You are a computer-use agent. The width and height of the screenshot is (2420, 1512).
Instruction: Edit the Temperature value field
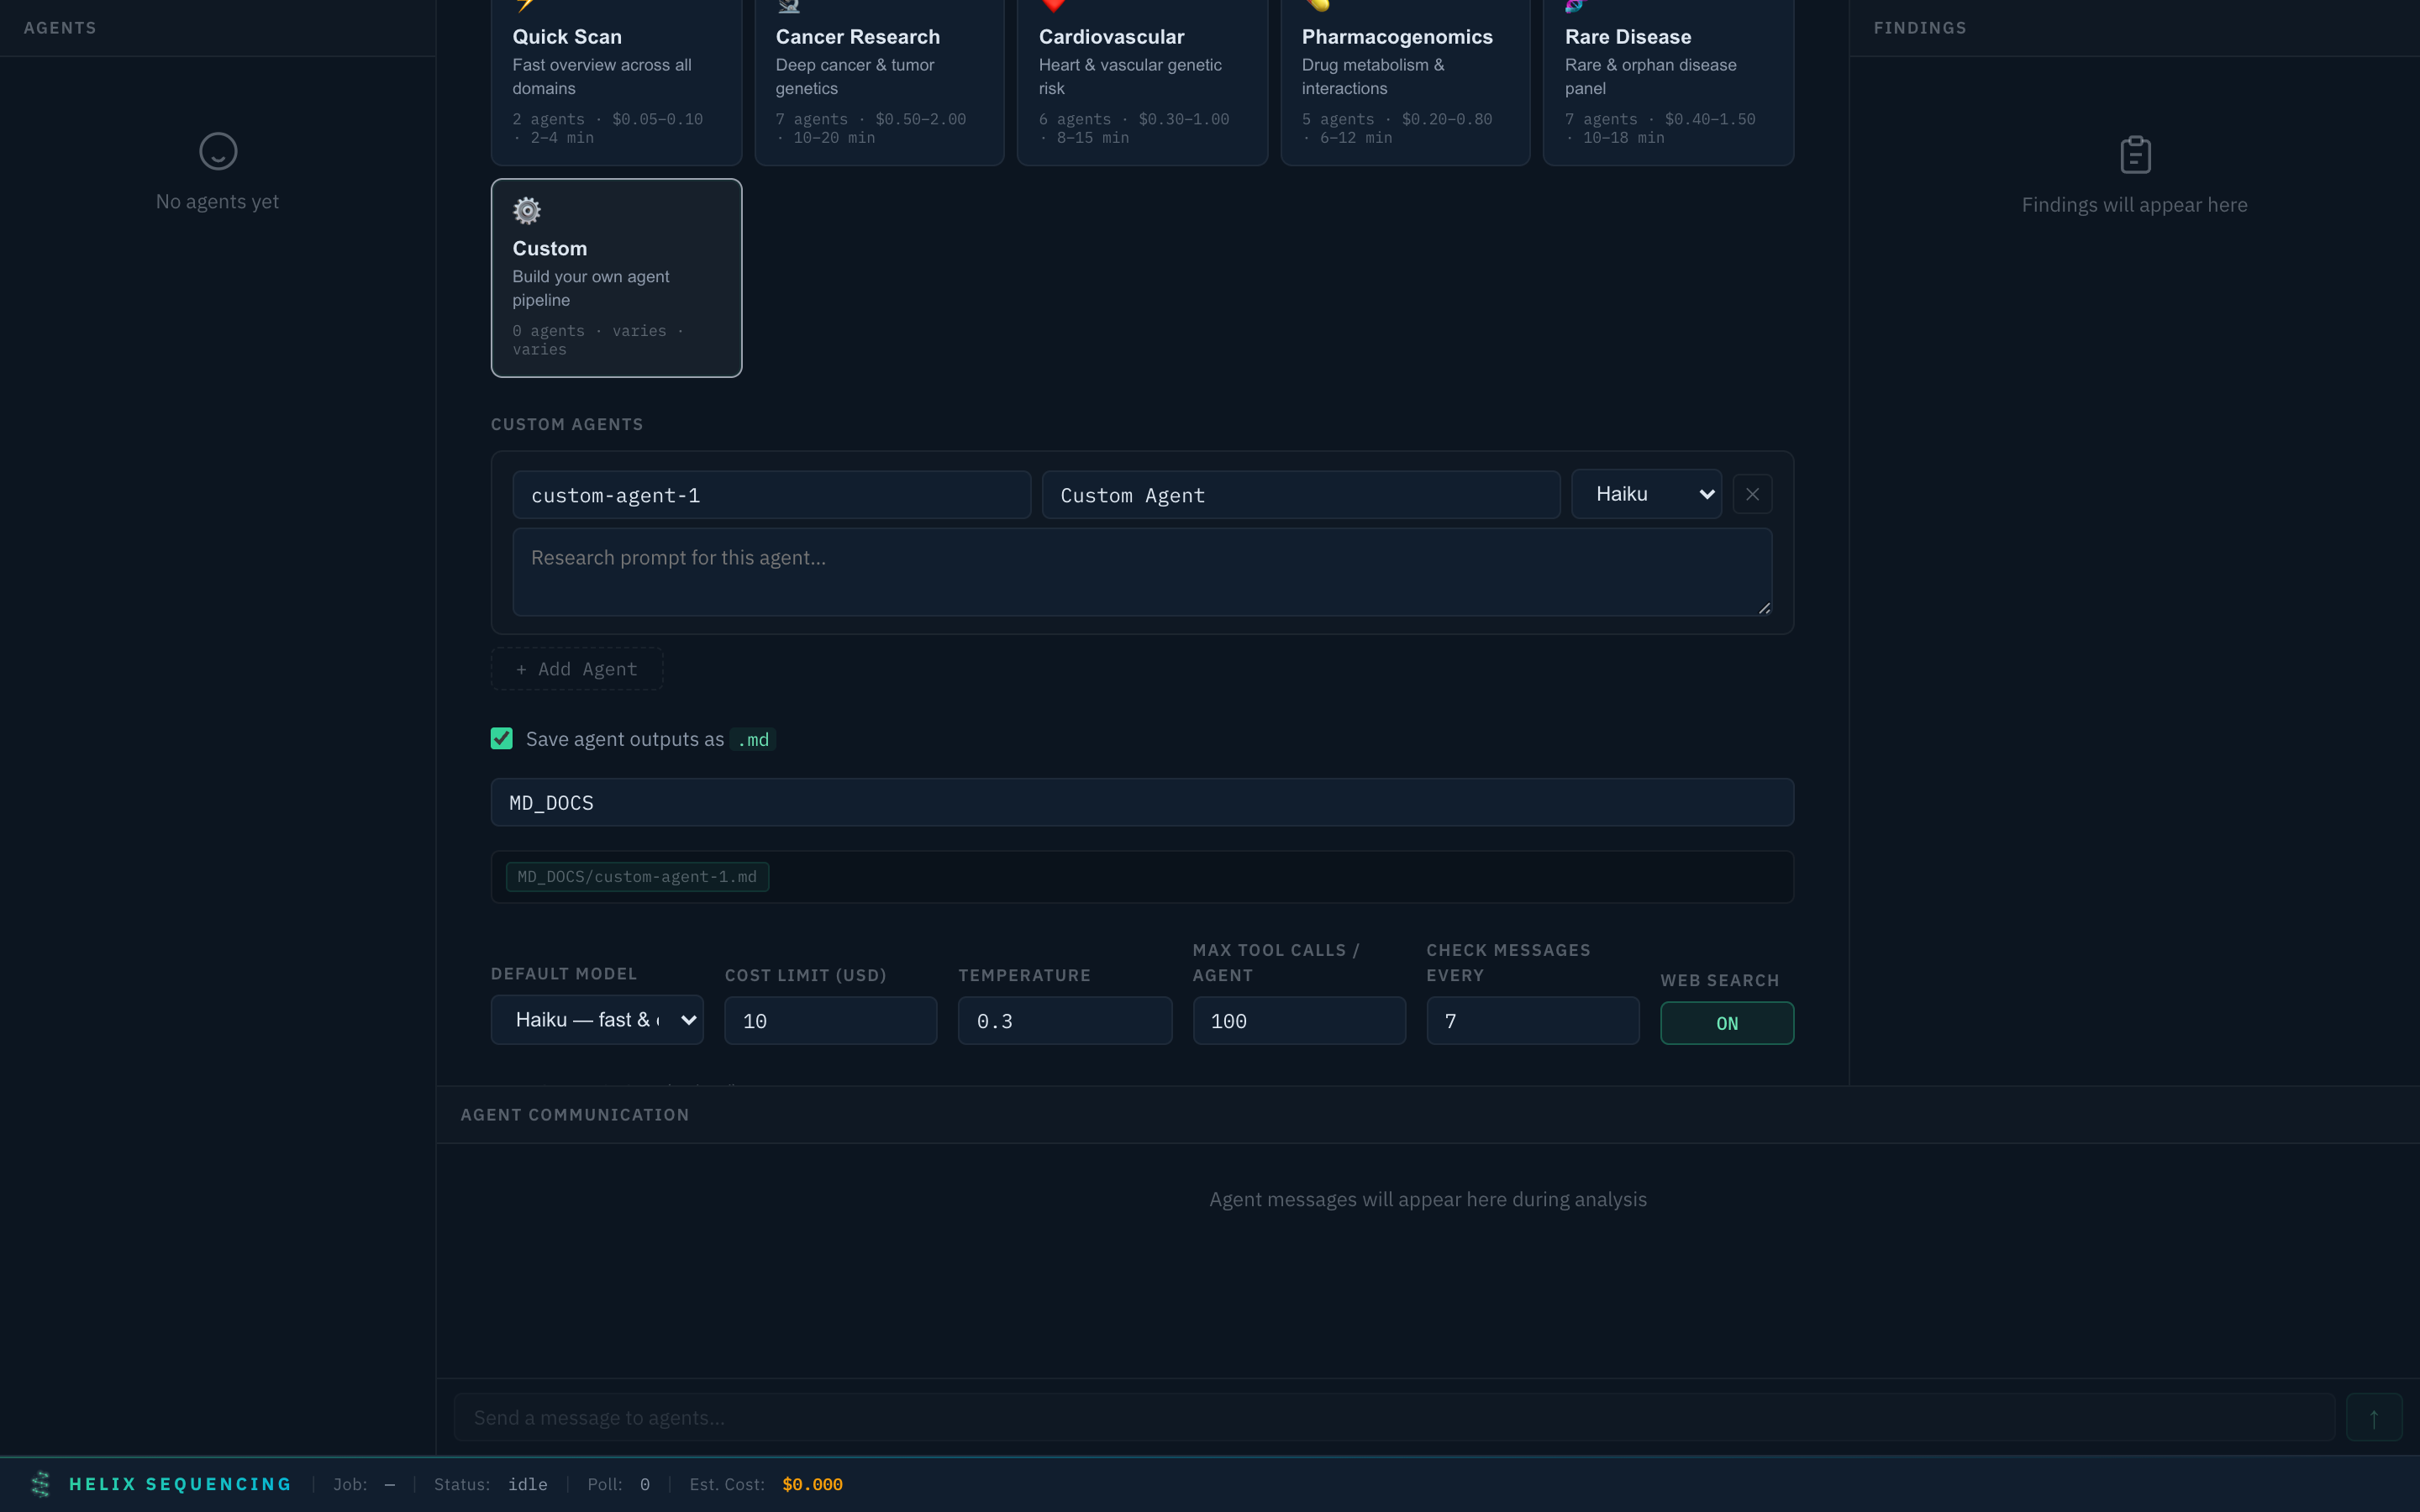click(1064, 1020)
